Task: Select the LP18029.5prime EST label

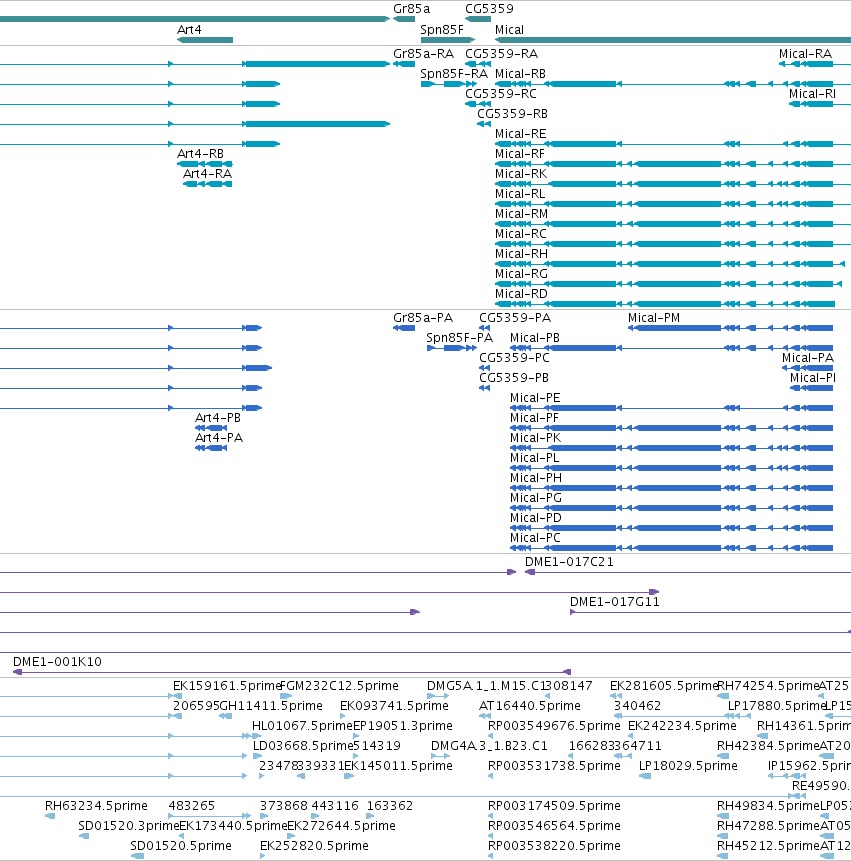Action: (x=688, y=766)
